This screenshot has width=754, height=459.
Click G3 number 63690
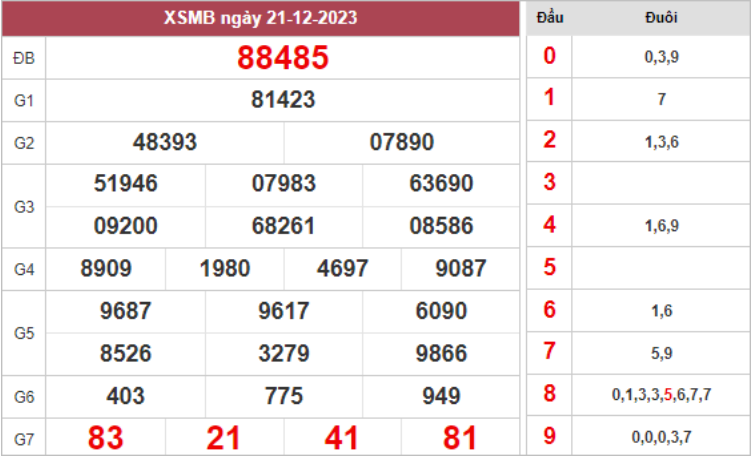pyautogui.click(x=441, y=184)
